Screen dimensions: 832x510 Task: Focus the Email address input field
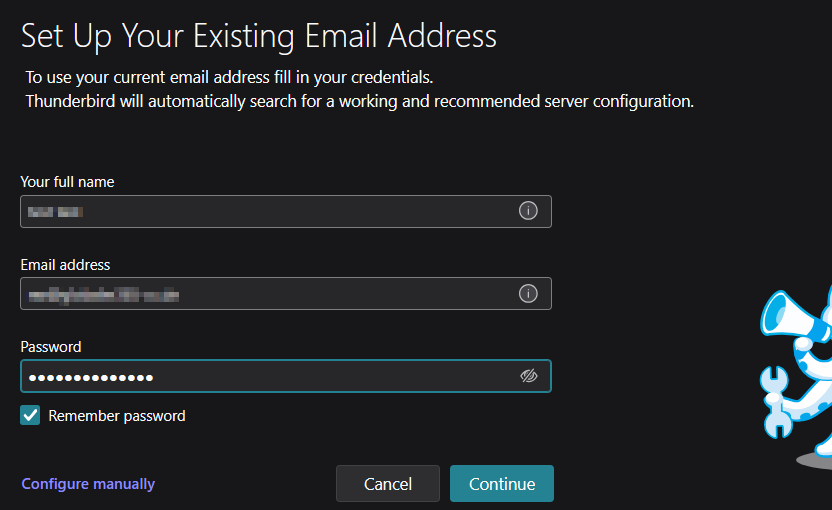(x=286, y=293)
